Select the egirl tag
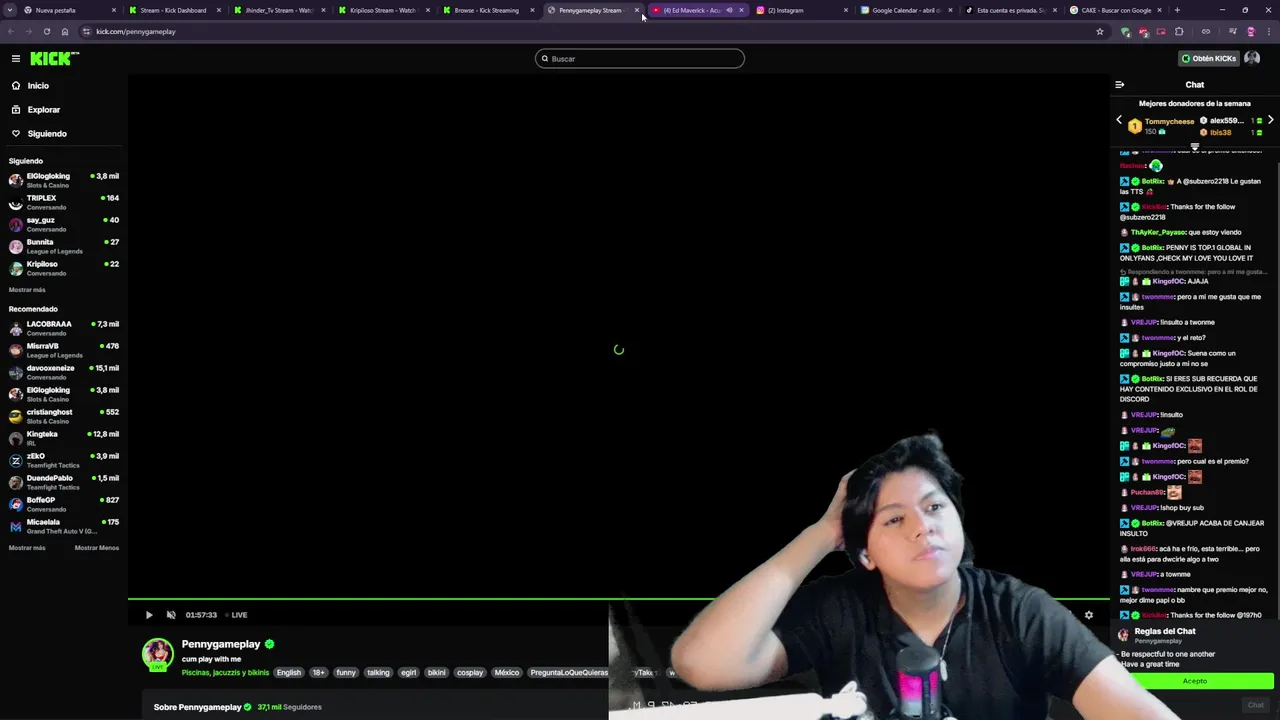 pyautogui.click(x=408, y=673)
